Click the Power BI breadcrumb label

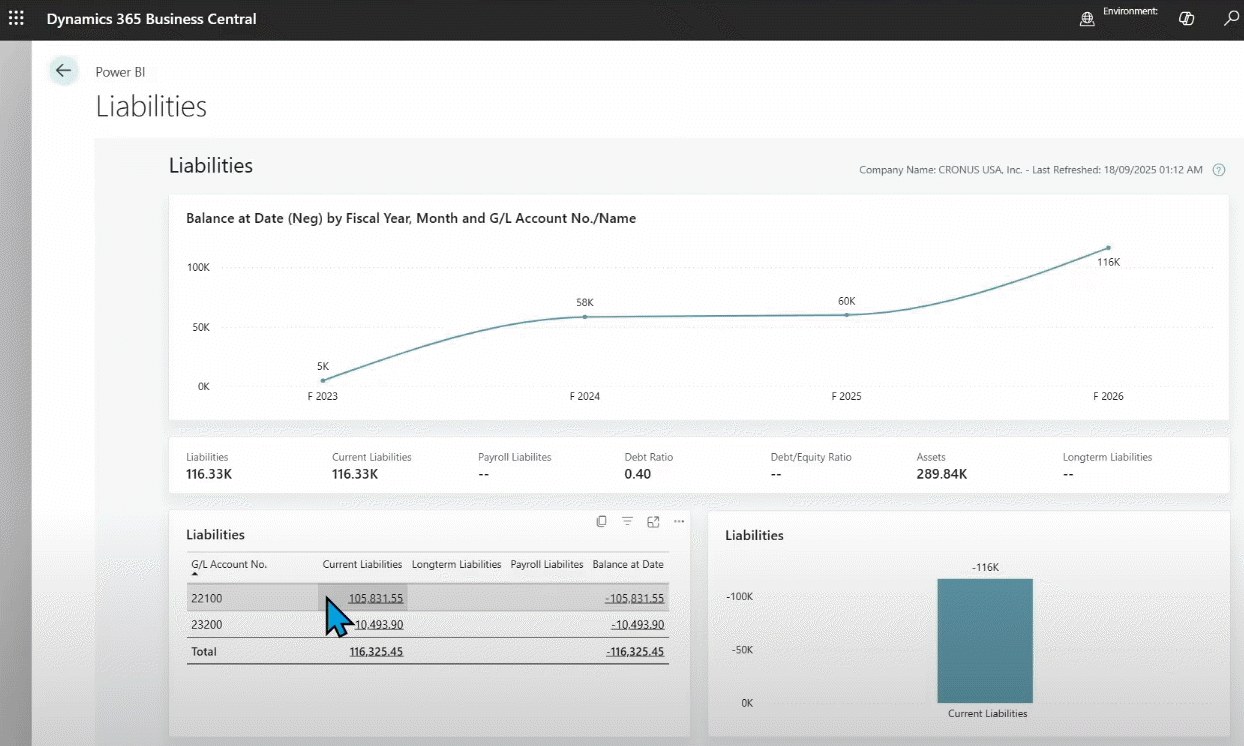click(120, 72)
